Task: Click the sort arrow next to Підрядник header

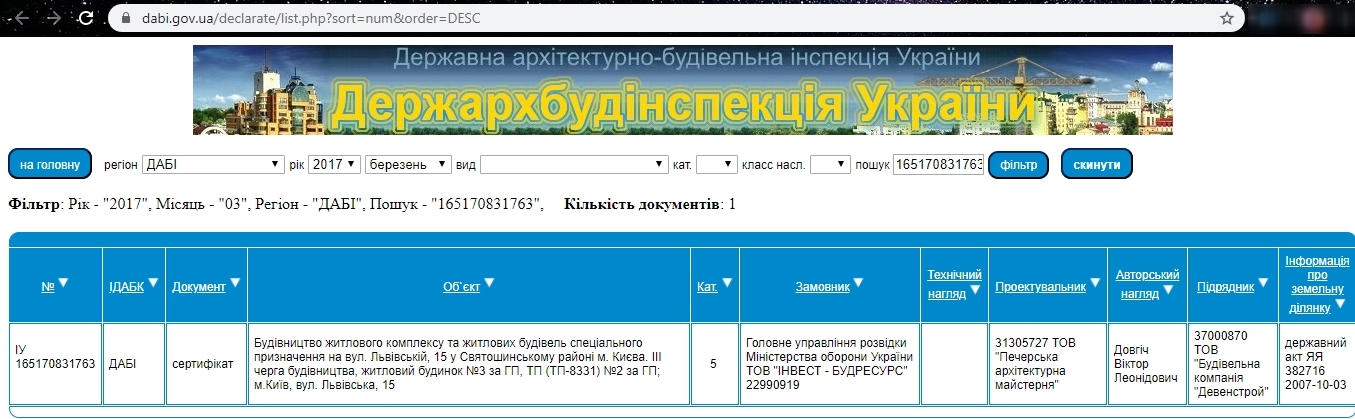Action: [1264, 284]
